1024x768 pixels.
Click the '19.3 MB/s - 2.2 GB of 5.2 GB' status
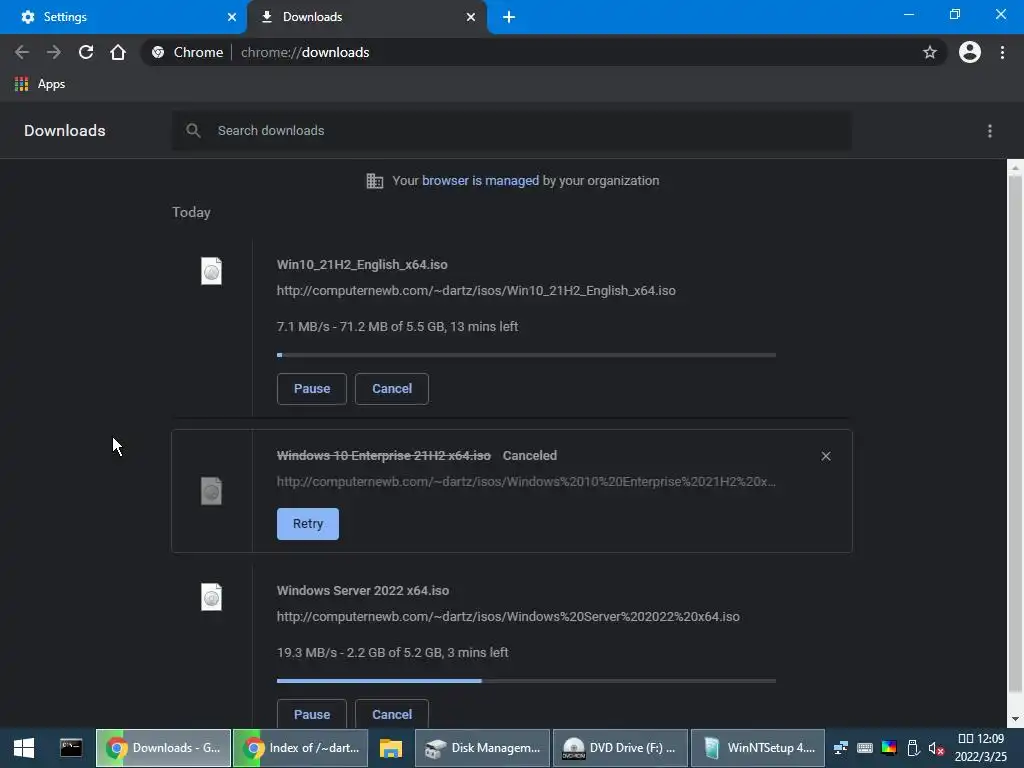392,652
